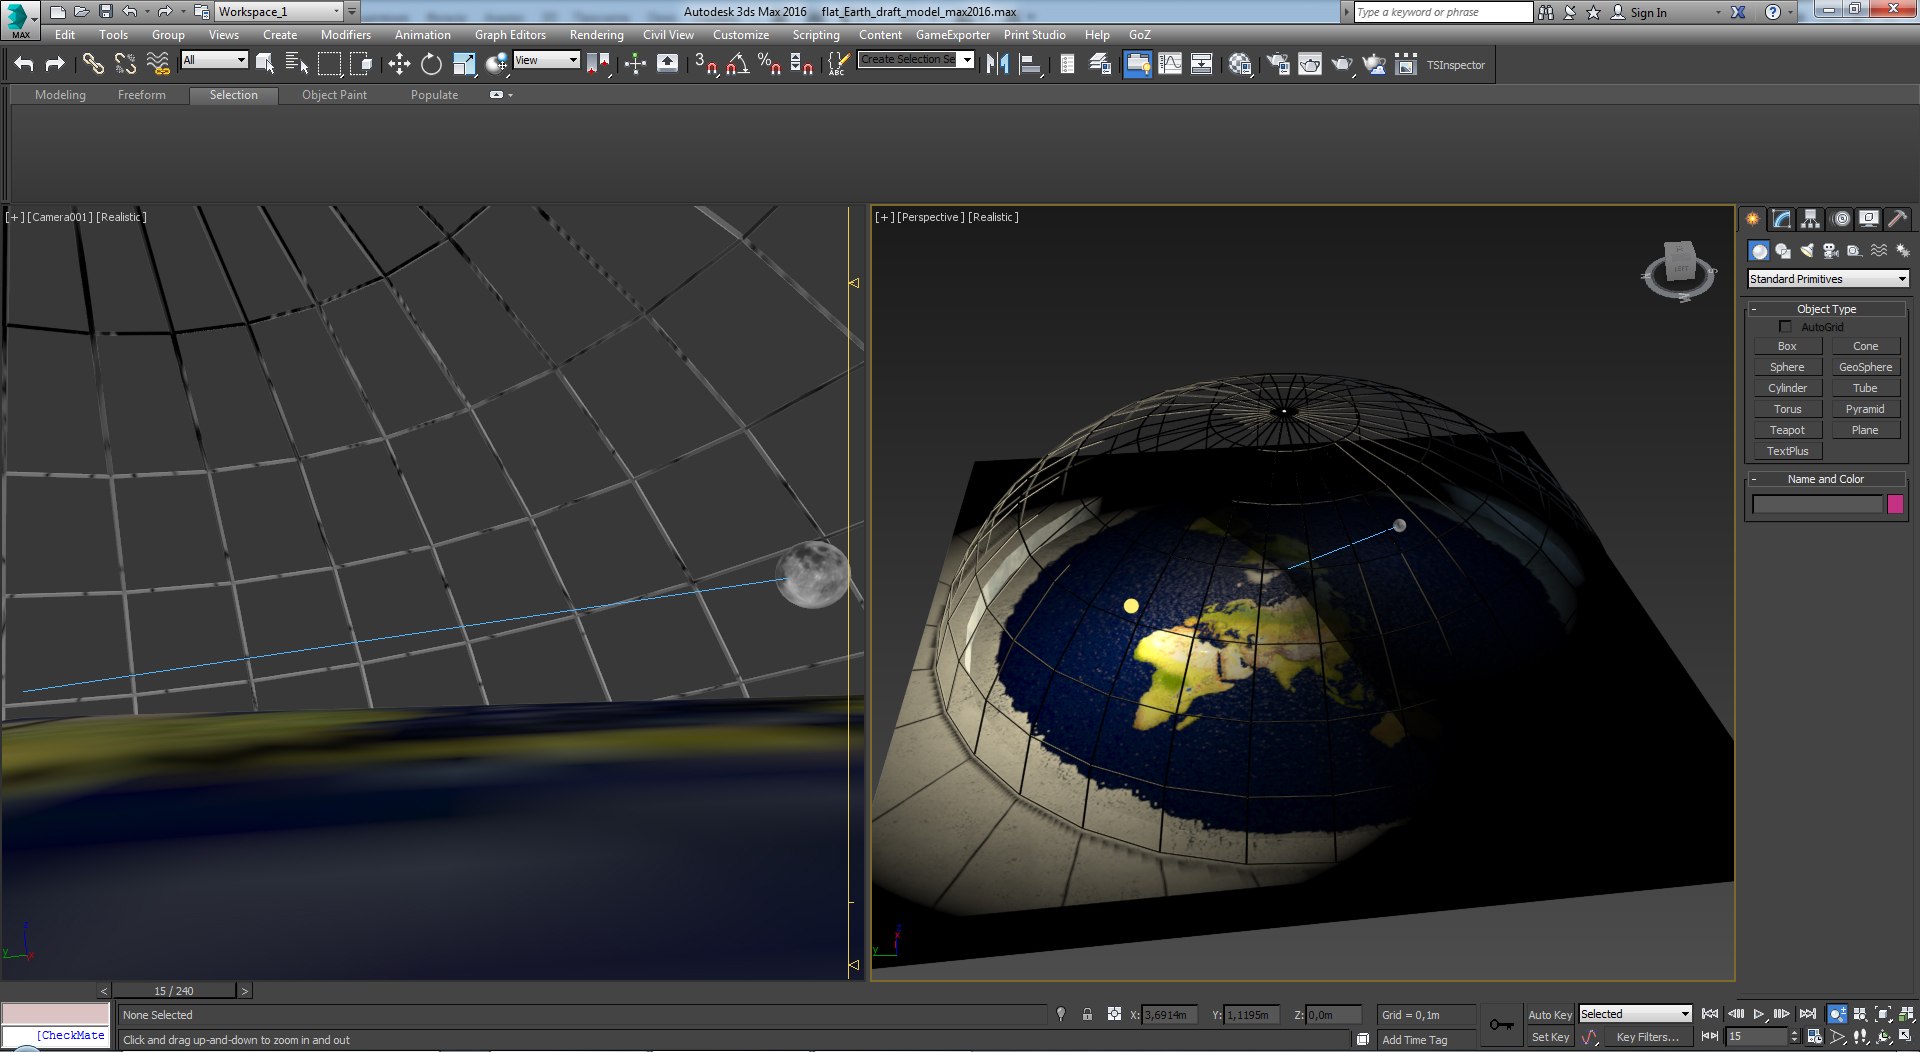Open Curve Editor from toolbar

[1169, 64]
